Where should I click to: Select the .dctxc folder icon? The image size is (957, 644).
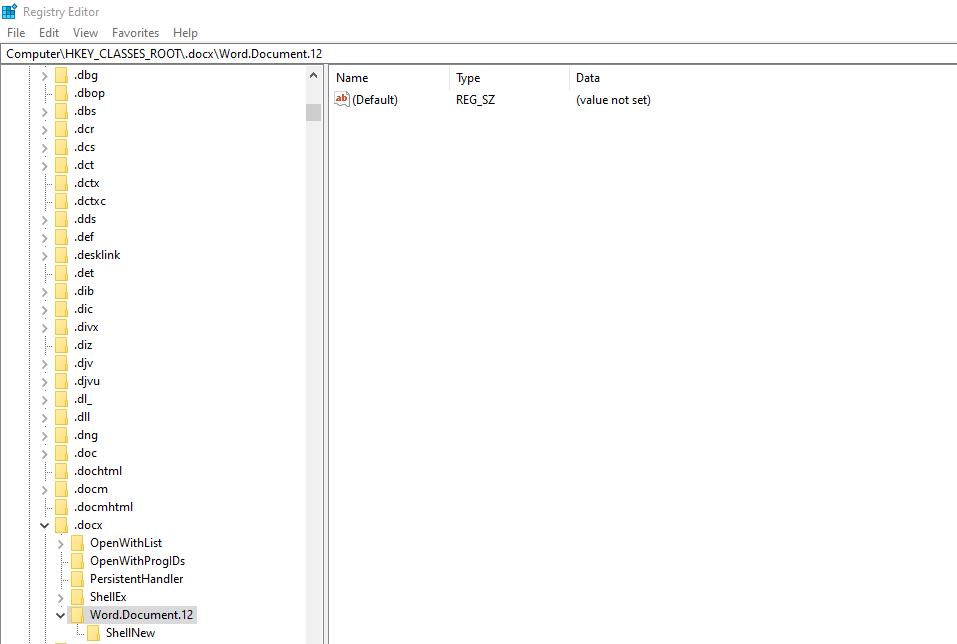tap(61, 201)
